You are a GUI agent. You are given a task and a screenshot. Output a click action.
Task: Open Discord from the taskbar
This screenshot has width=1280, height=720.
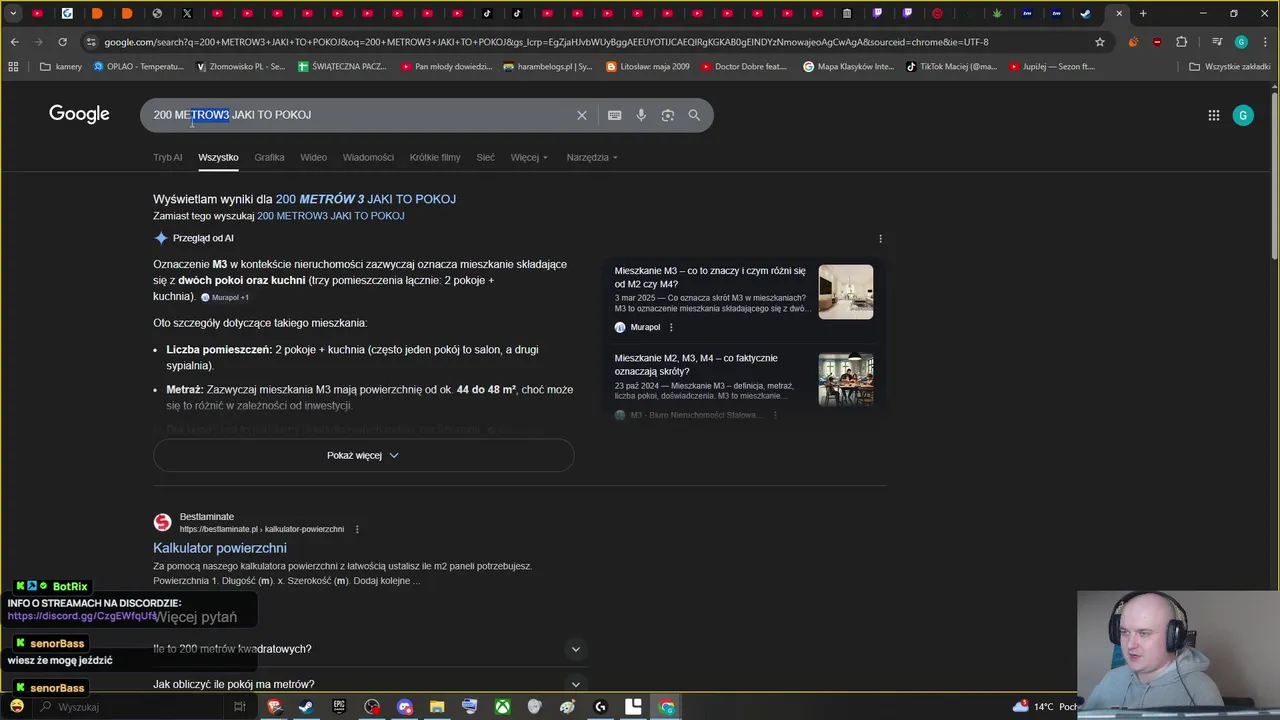(x=405, y=707)
